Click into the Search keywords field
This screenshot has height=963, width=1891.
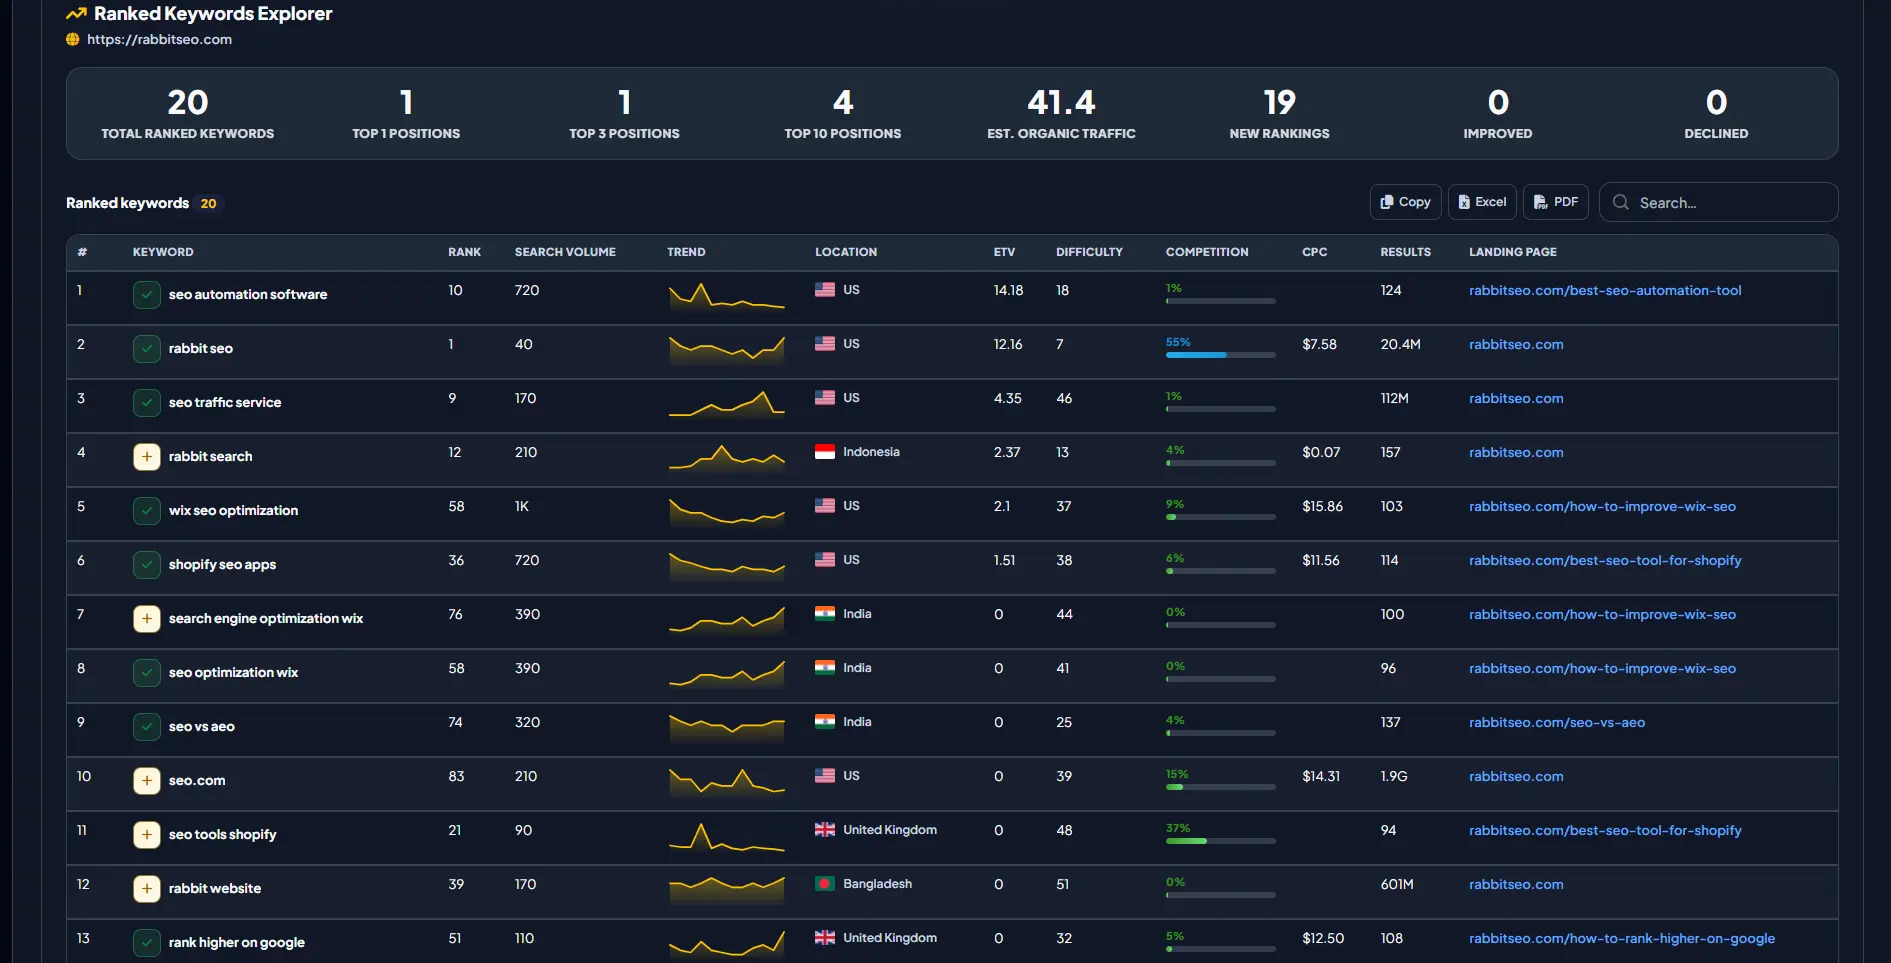pyautogui.click(x=1719, y=202)
